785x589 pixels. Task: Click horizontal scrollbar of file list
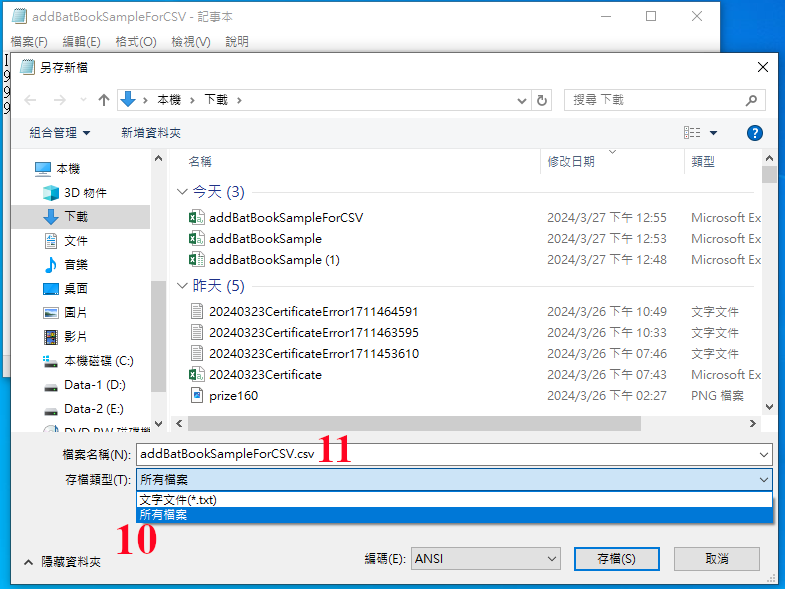click(x=415, y=424)
